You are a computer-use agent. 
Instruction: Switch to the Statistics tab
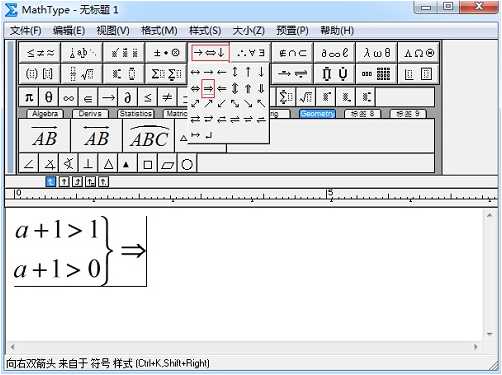click(x=136, y=114)
